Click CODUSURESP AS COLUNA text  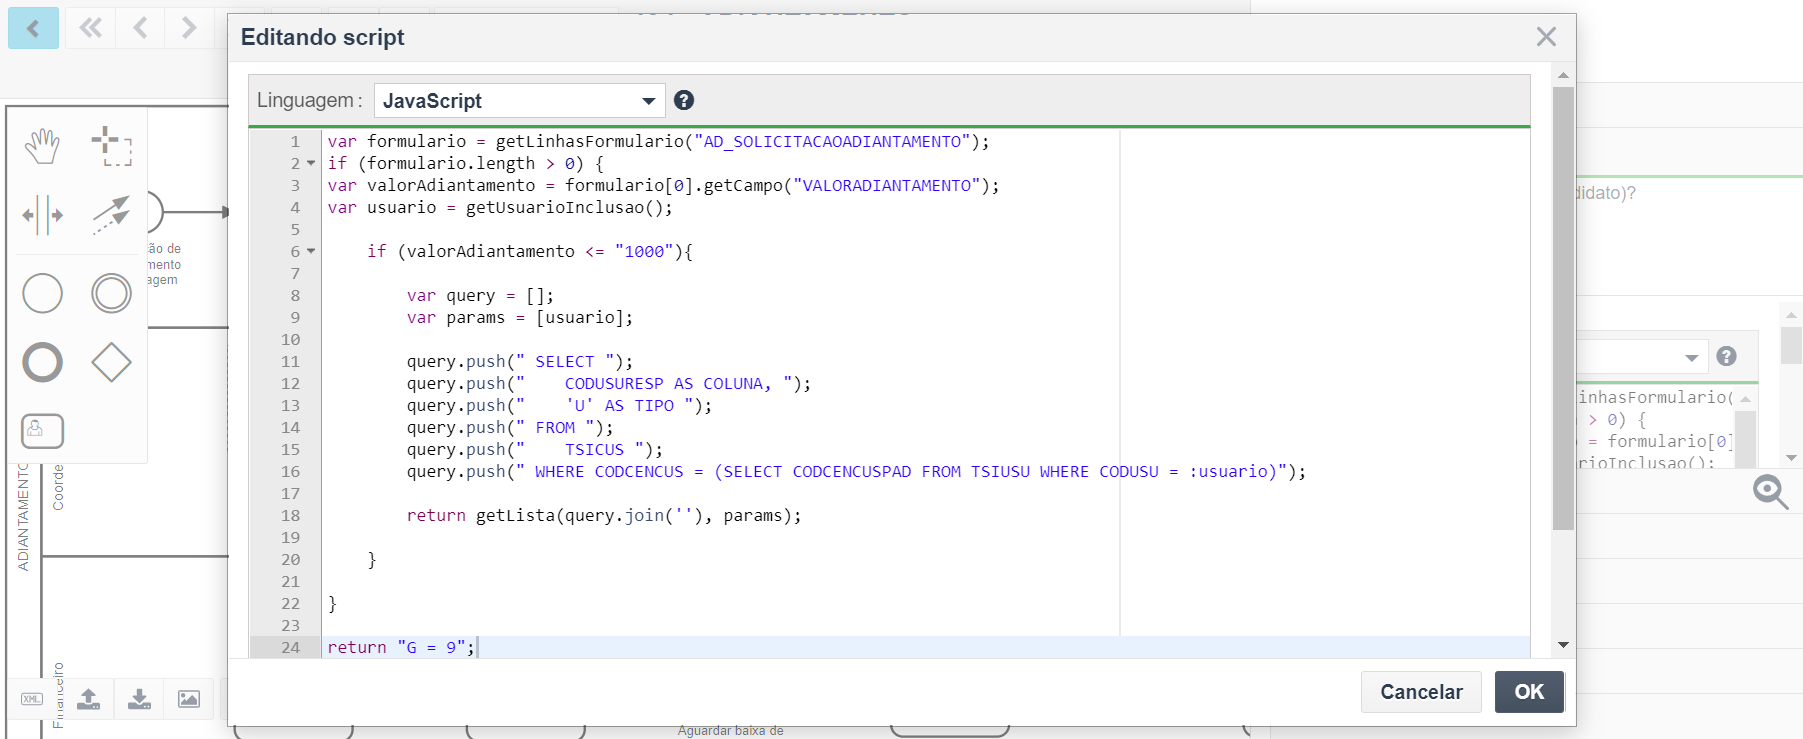668,383
